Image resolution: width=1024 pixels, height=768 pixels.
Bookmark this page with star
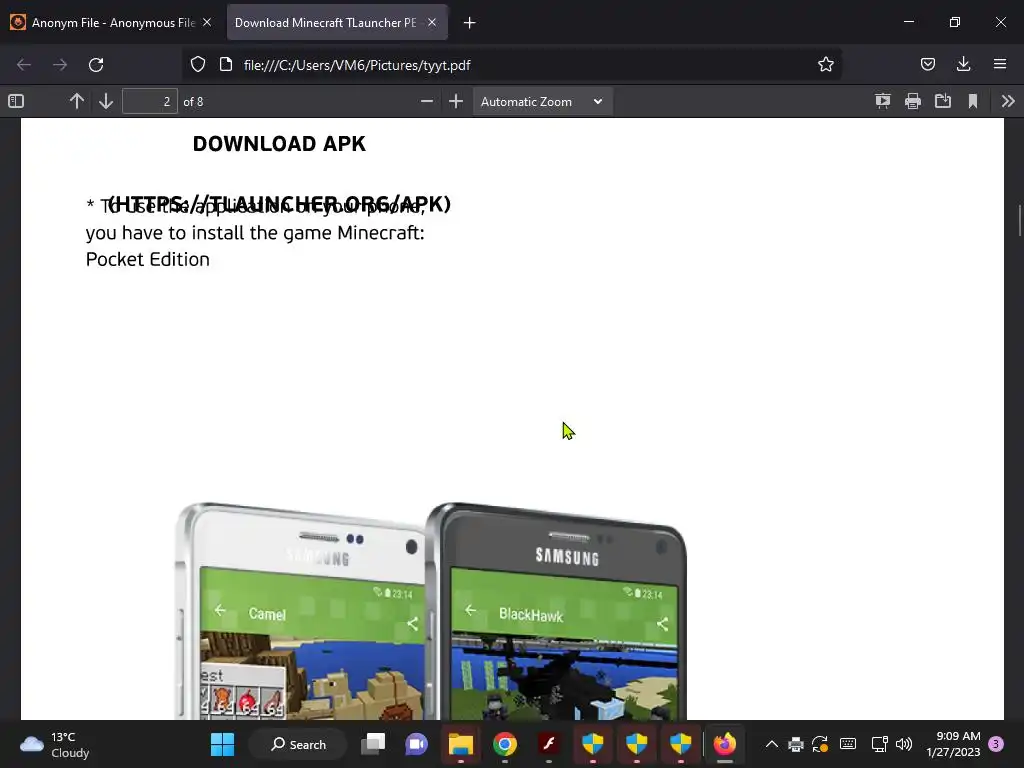(x=825, y=64)
